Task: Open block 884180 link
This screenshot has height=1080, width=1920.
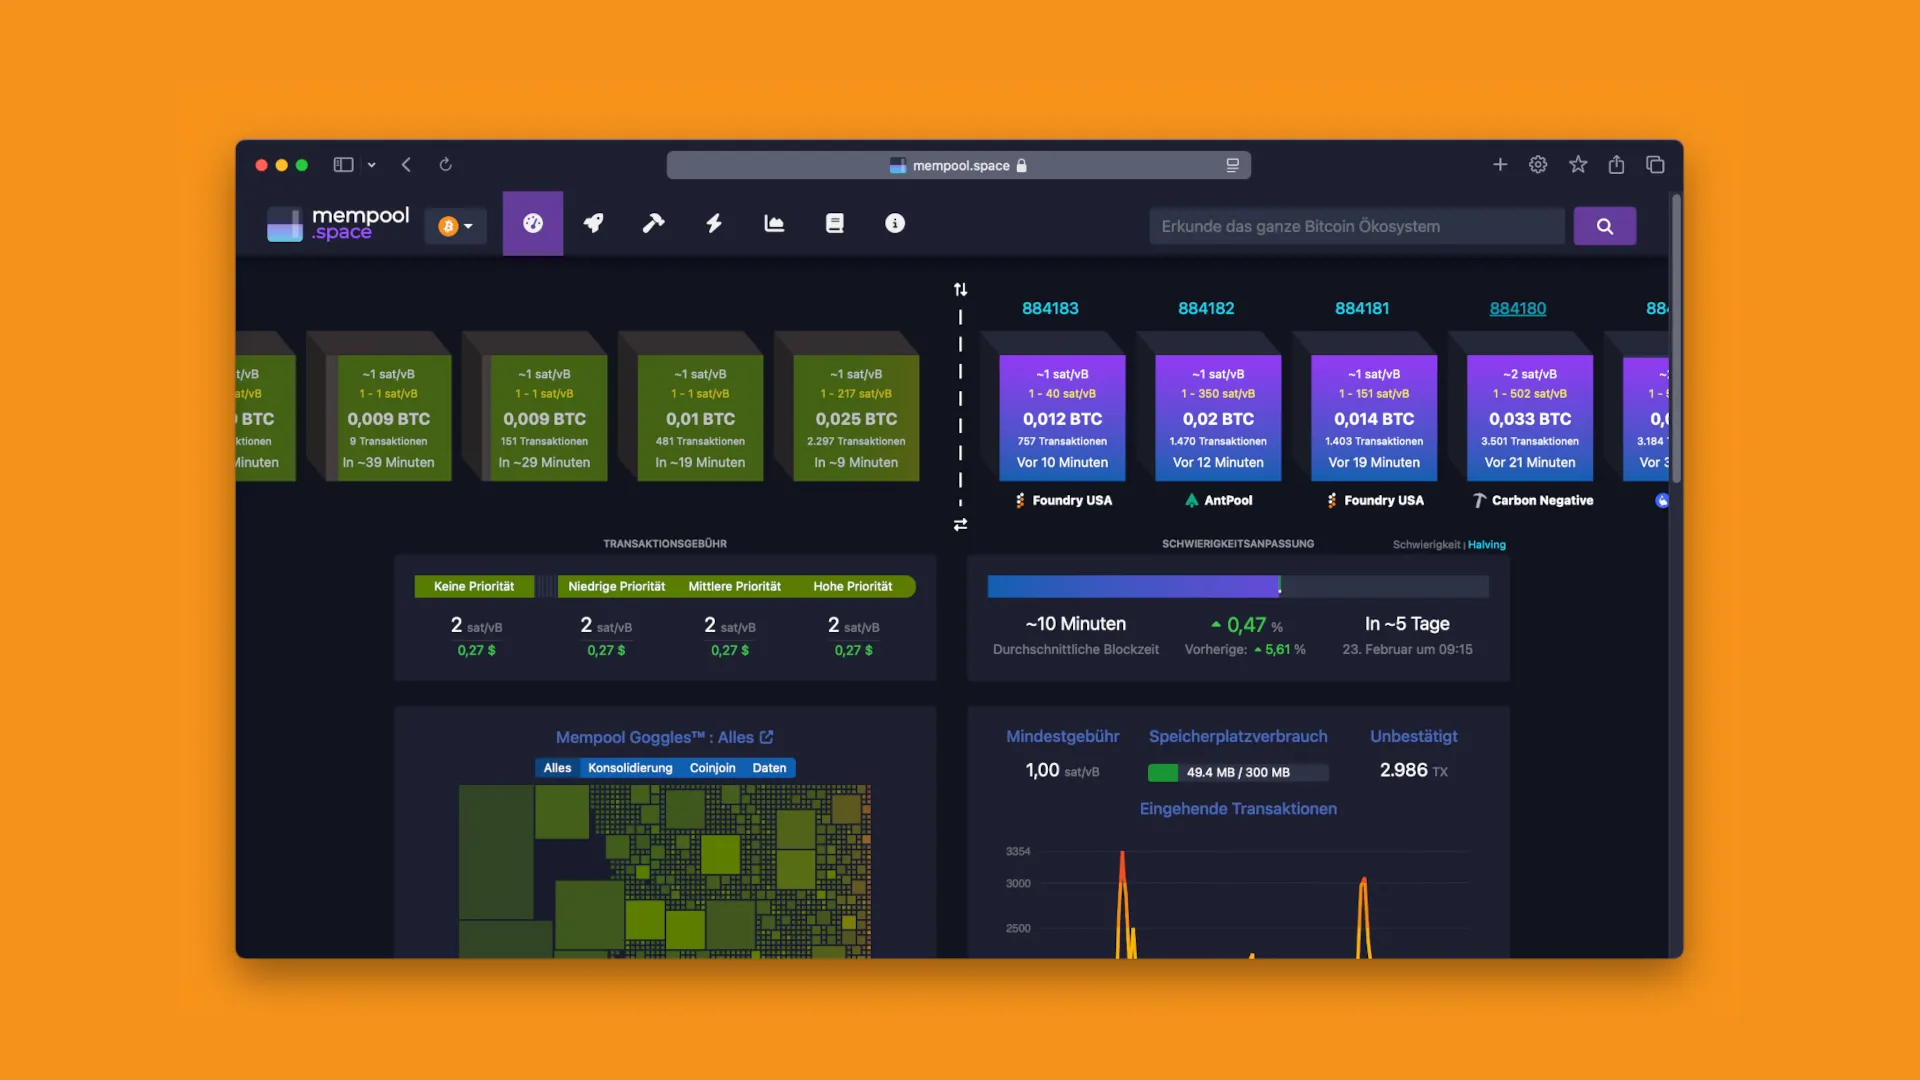Action: click(x=1517, y=308)
